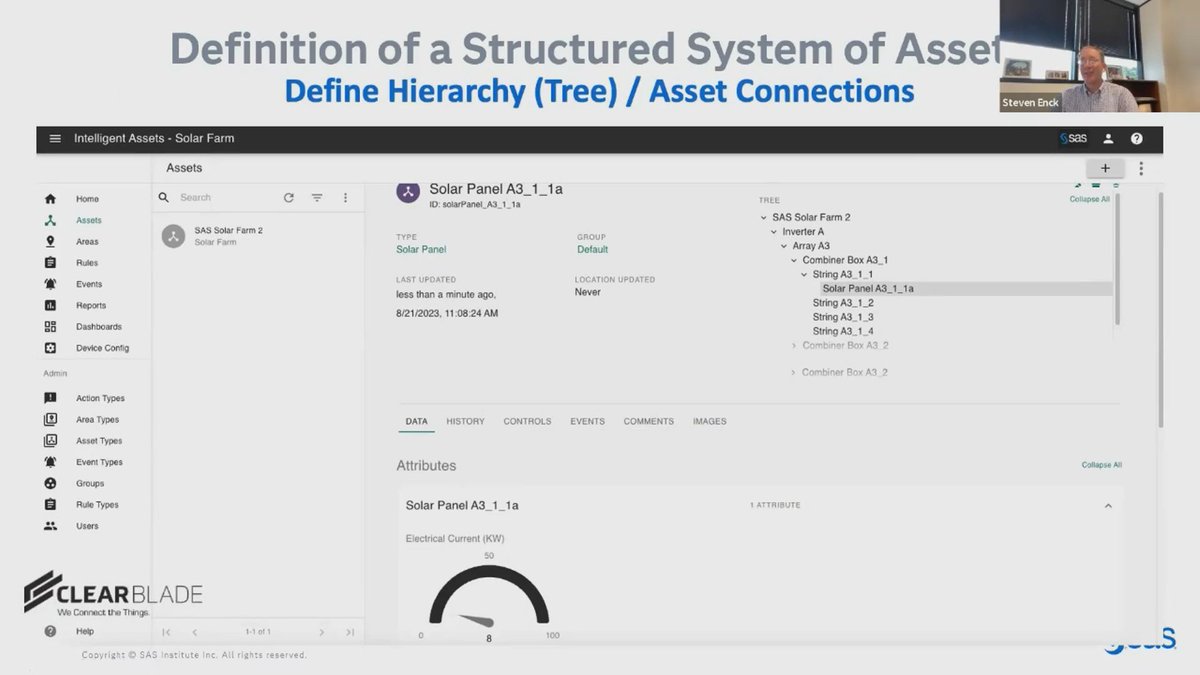Select the SAS Solar Farm 2 asset thumbnail

[171, 237]
